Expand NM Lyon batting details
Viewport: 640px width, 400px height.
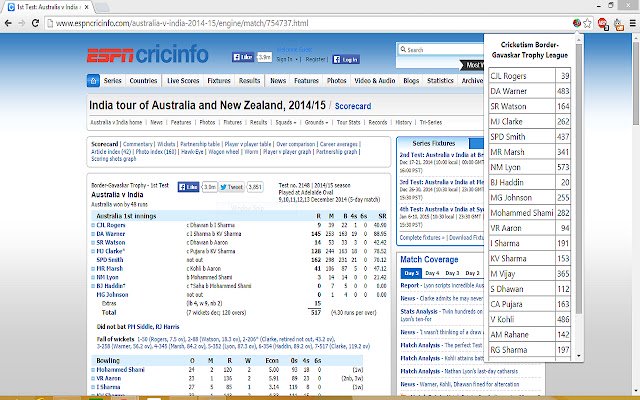point(93,277)
